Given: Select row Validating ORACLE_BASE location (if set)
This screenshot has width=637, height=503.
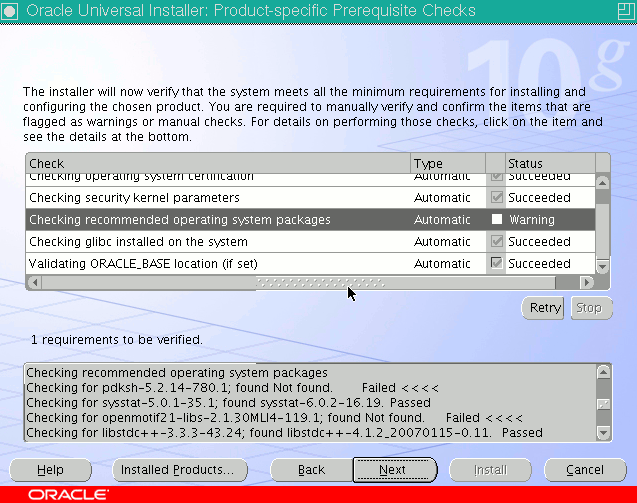Looking at the screenshot, I should coord(310,263).
